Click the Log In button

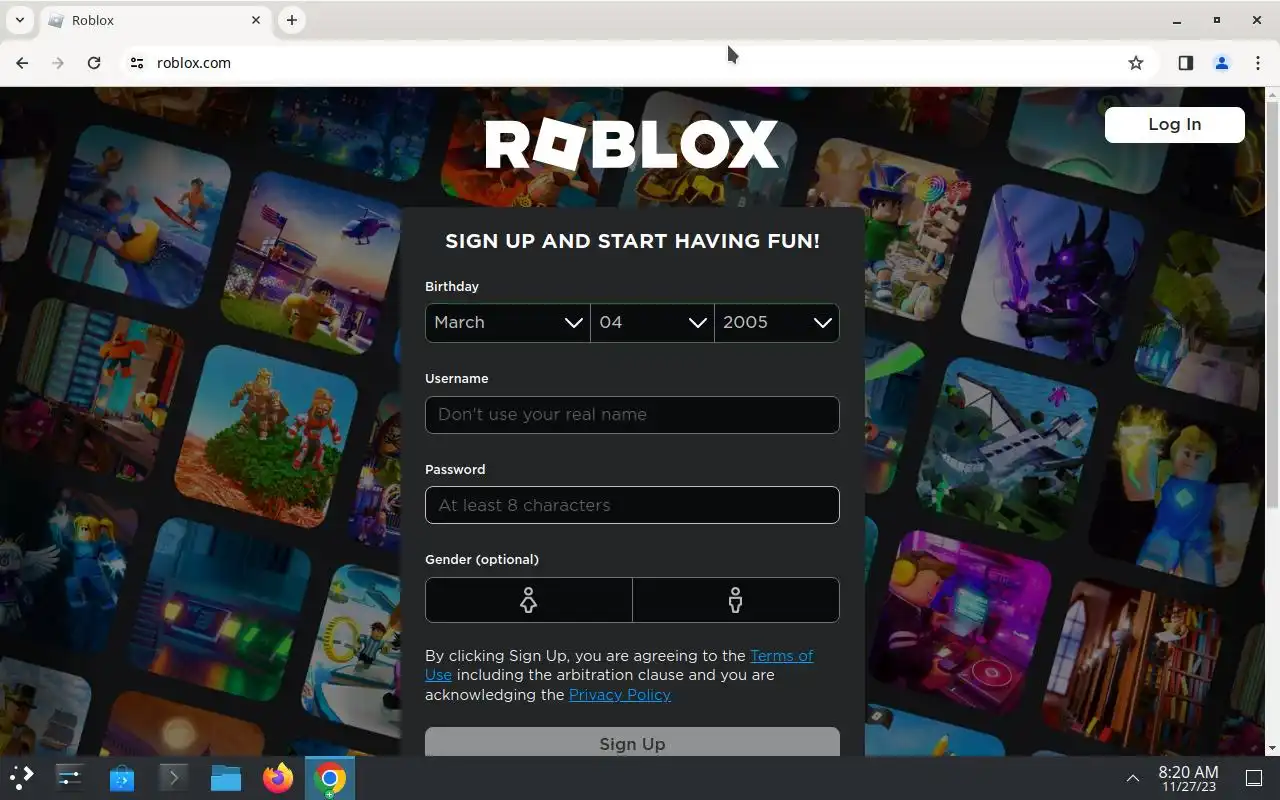pos(1174,125)
